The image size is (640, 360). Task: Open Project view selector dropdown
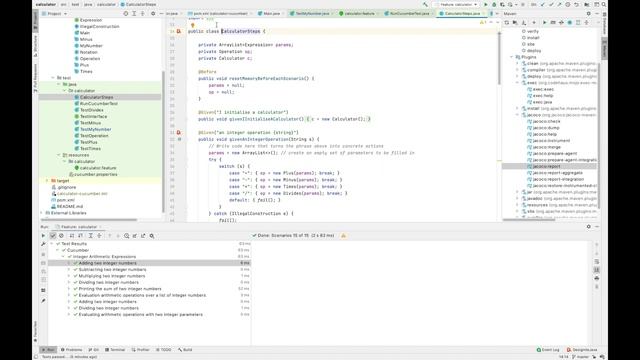tap(55, 13)
